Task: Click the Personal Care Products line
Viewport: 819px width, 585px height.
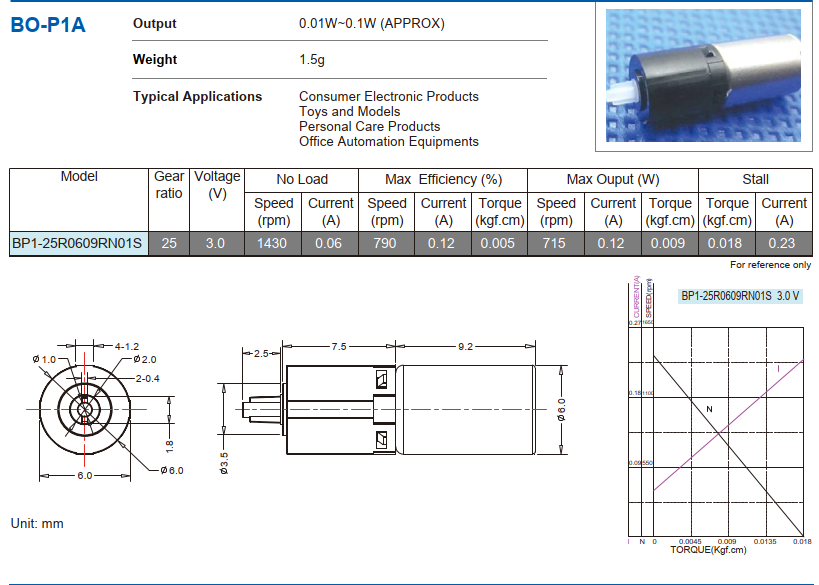Action: click(369, 126)
